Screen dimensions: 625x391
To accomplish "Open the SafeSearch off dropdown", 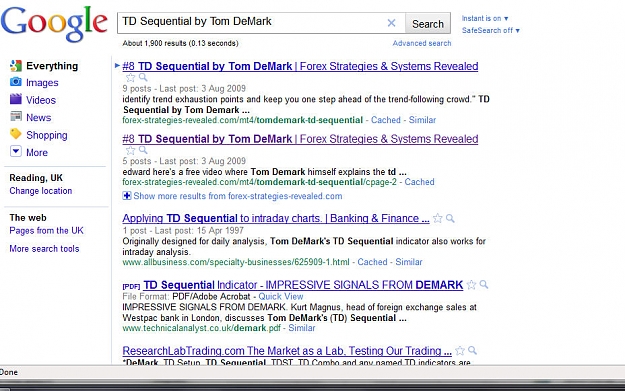I will pos(491,30).
